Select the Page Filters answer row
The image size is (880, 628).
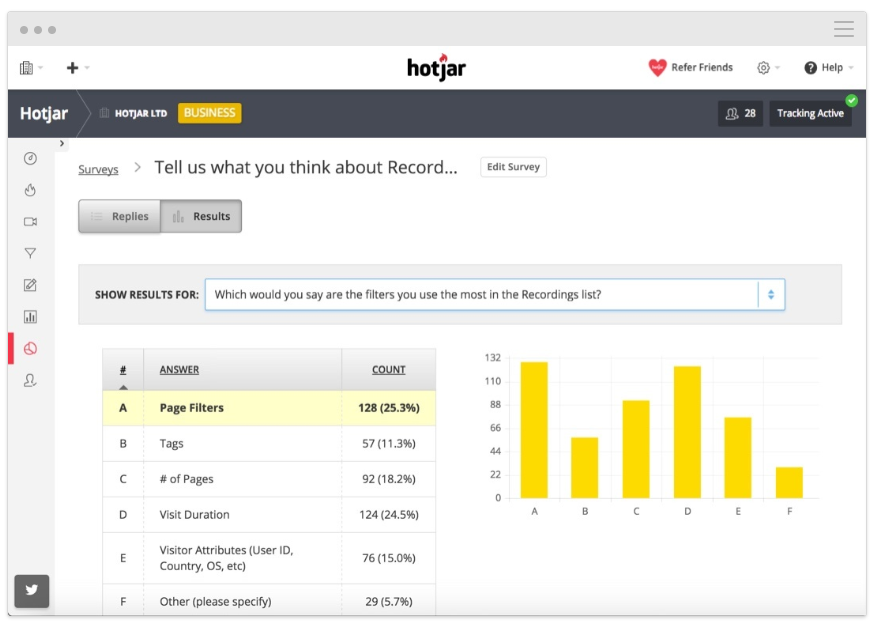point(269,408)
